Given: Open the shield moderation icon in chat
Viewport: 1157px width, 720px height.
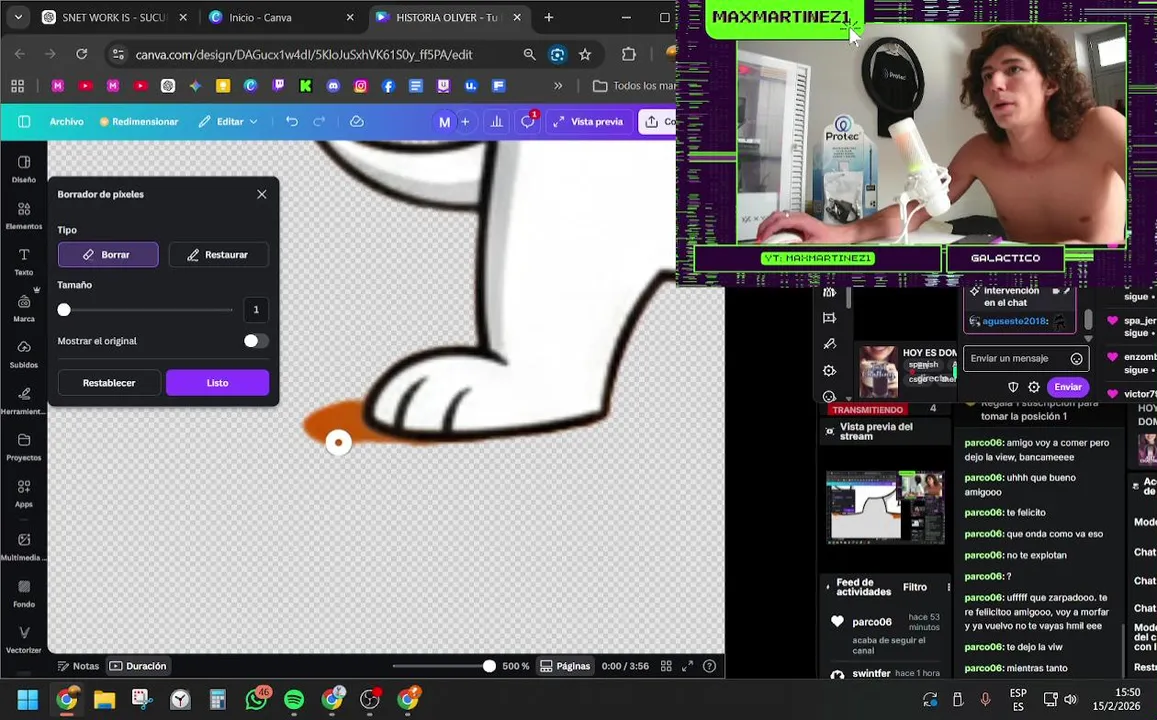Looking at the screenshot, I should pyautogui.click(x=1013, y=387).
